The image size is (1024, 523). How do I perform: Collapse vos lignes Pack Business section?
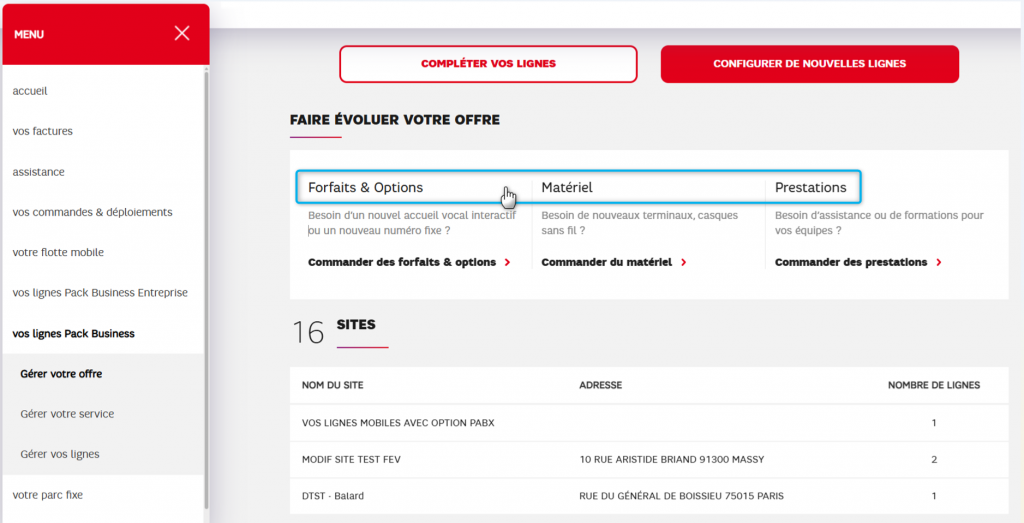(73, 333)
